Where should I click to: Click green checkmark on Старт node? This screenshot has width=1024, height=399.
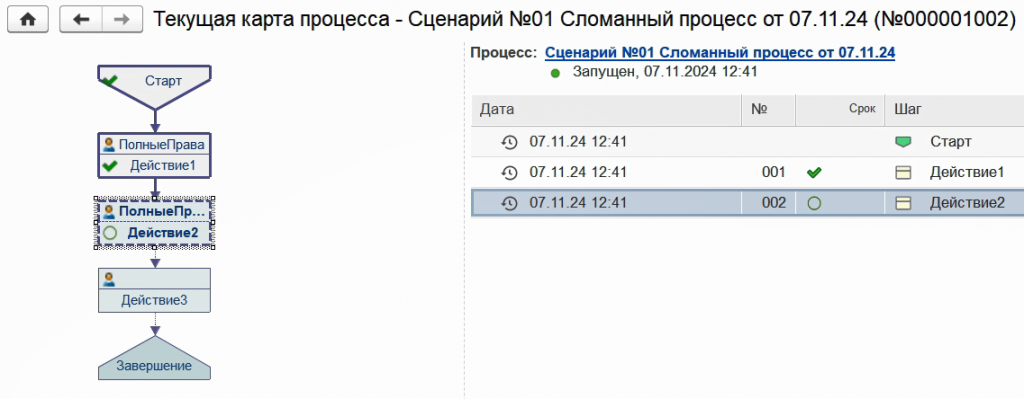tap(110, 80)
